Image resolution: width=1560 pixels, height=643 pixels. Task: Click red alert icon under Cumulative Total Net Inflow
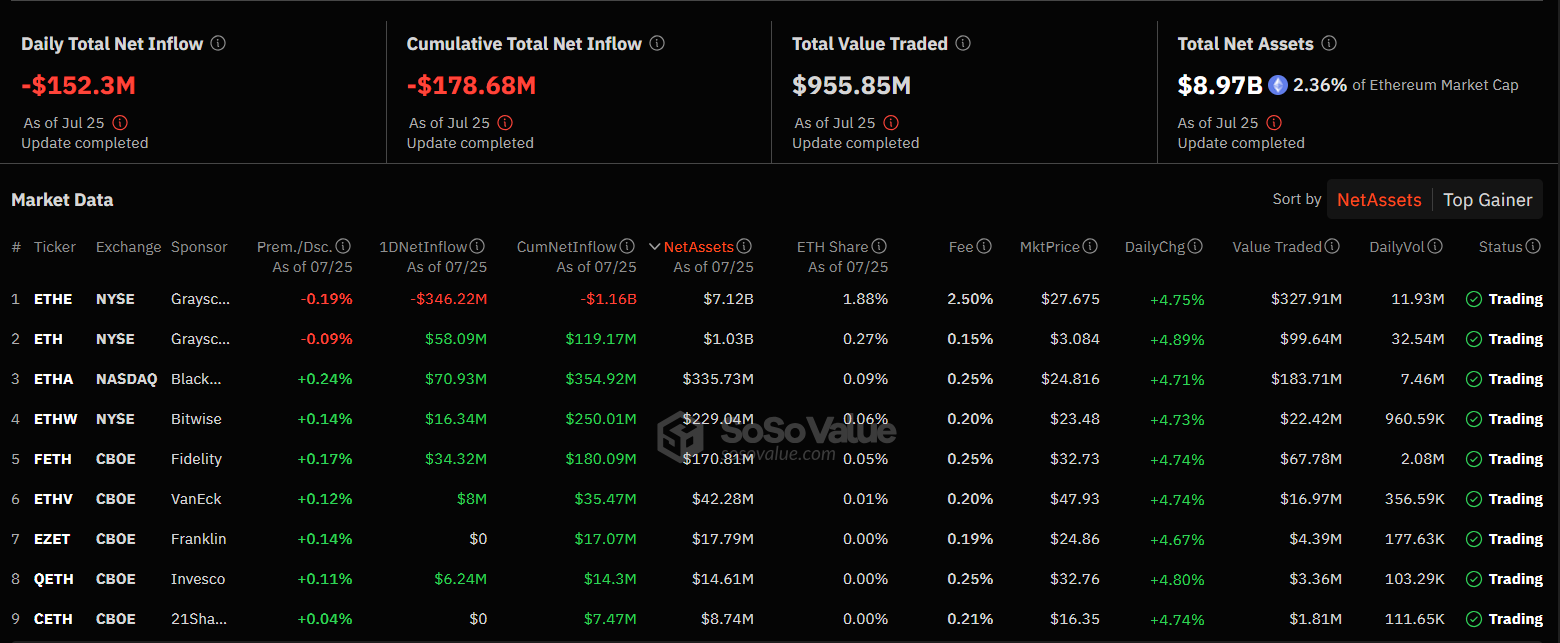(505, 123)
